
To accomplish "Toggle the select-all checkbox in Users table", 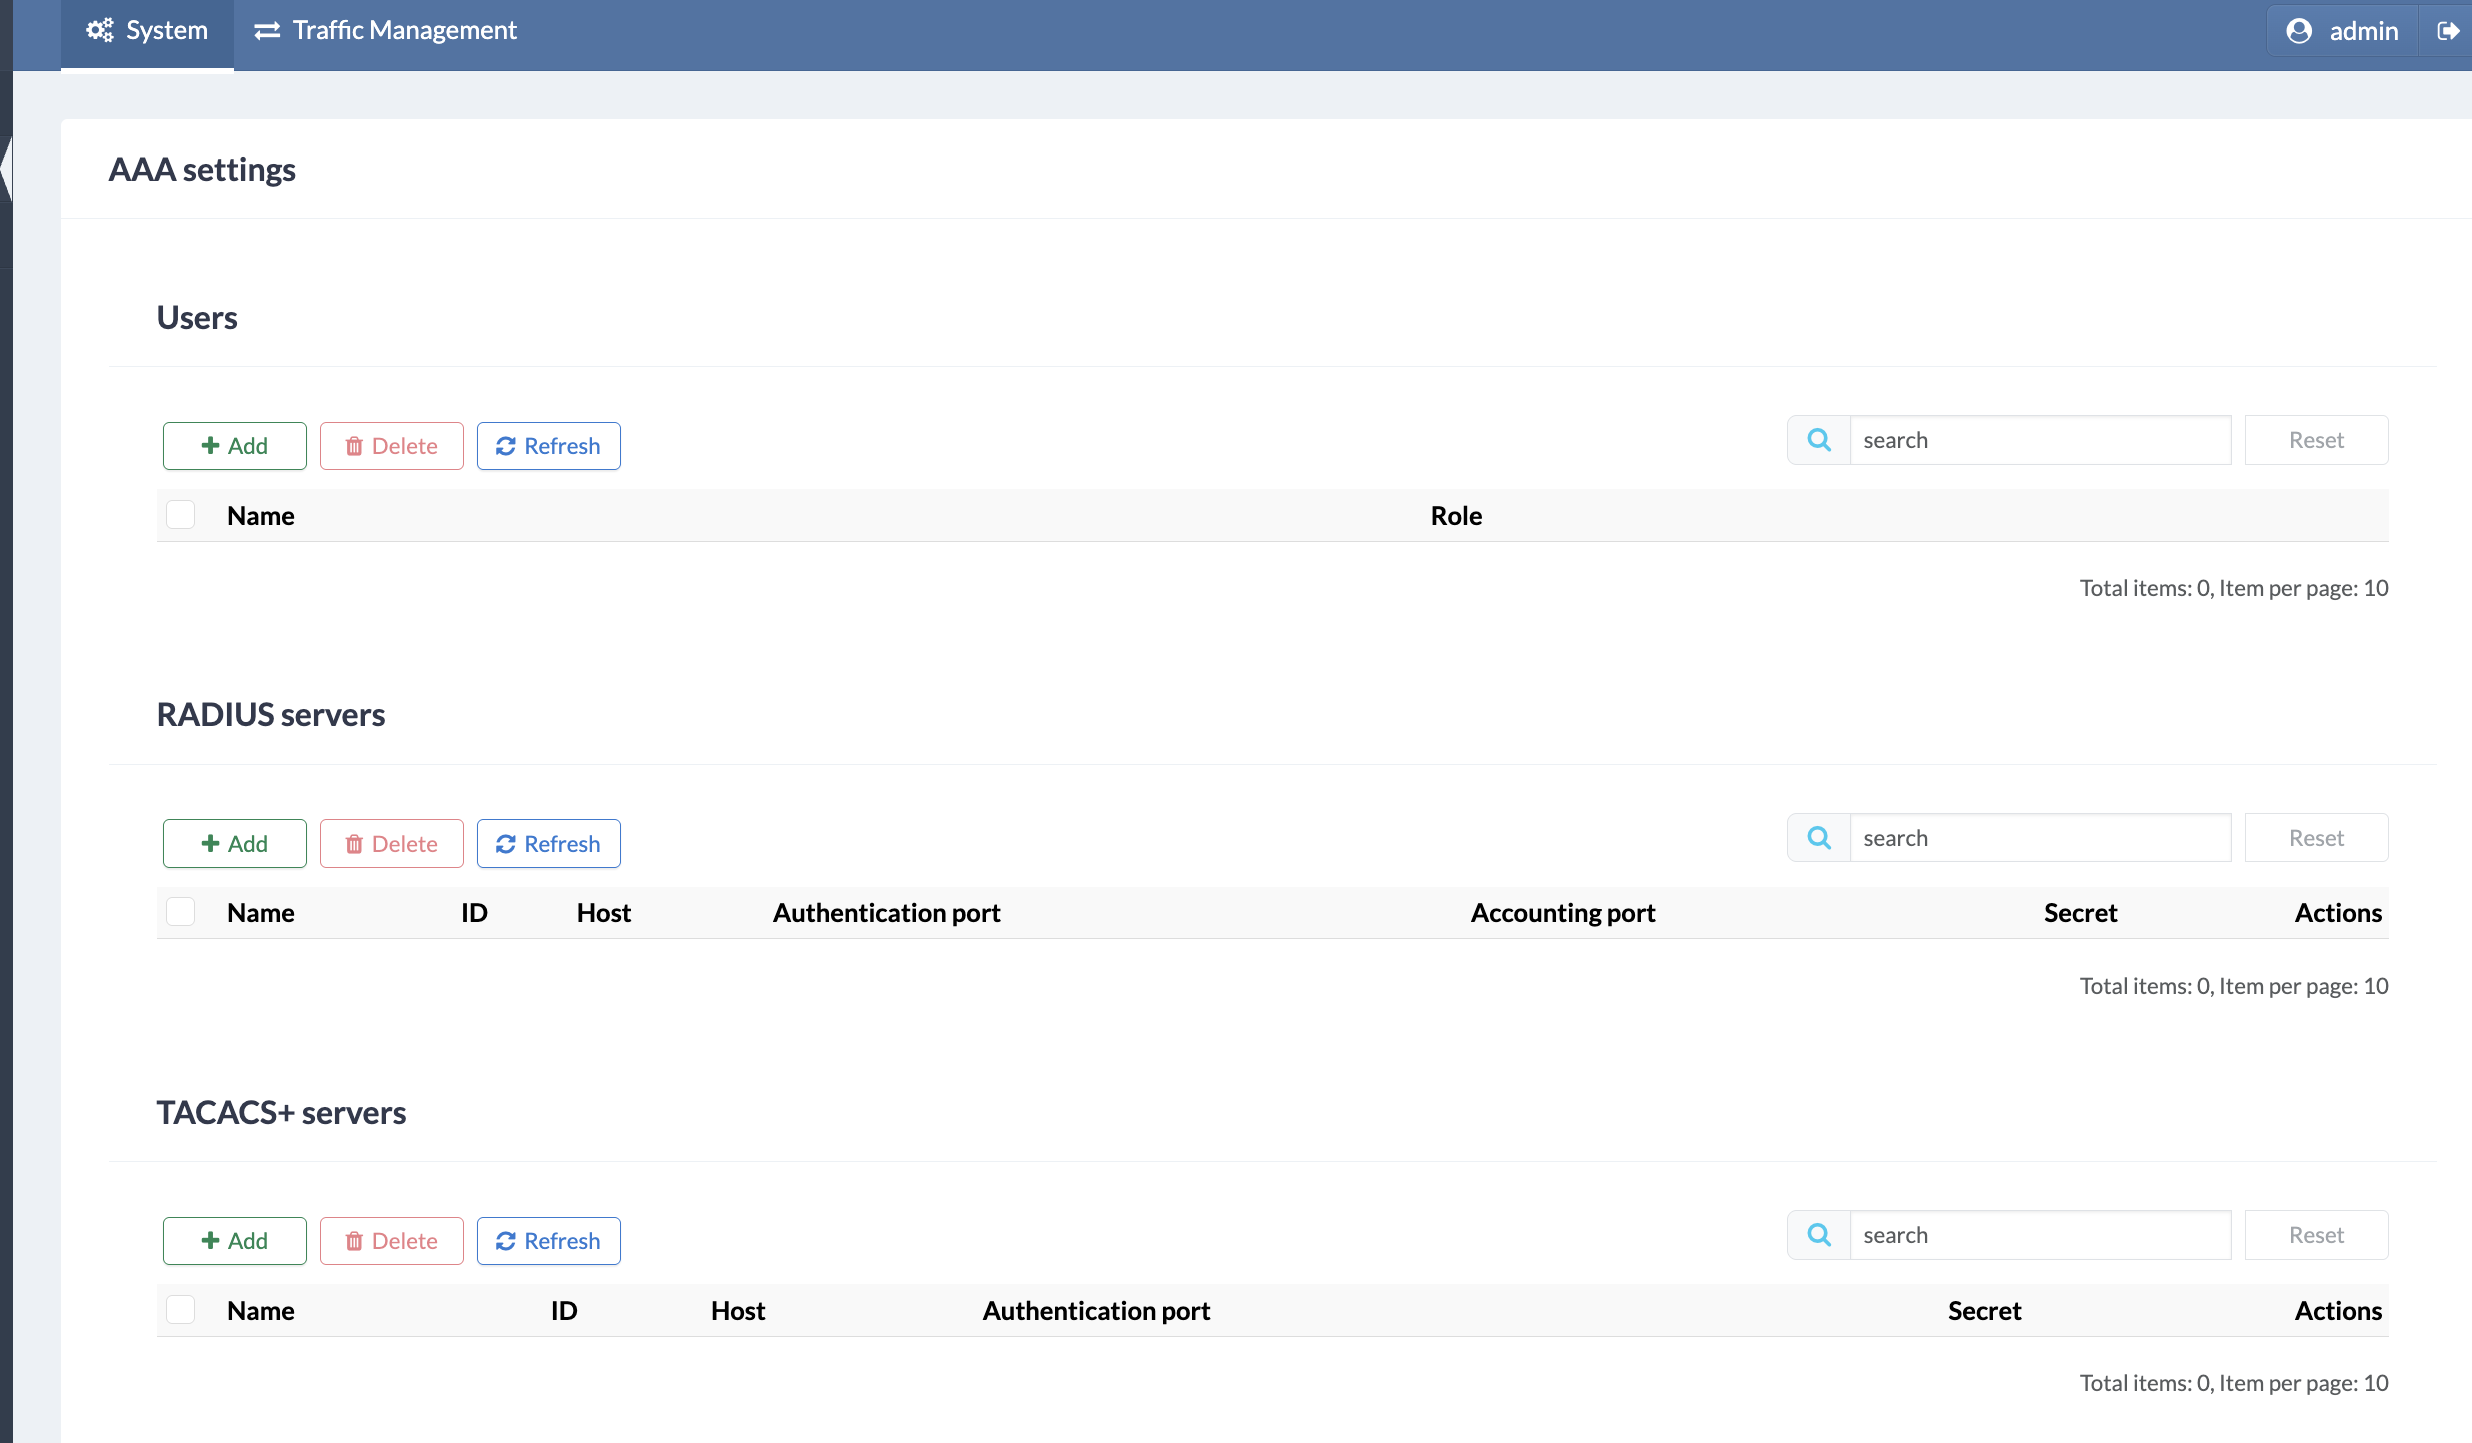I will [181, 515].
